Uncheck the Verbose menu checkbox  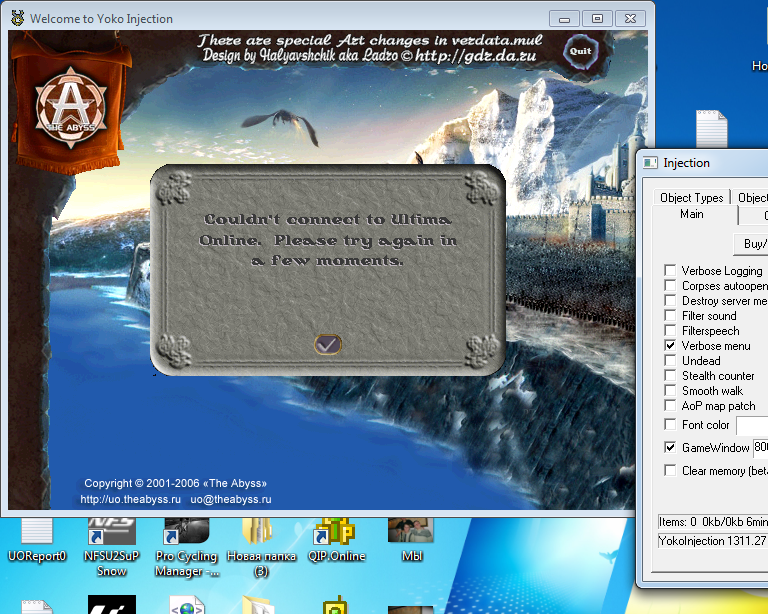pyautogui.click(x=670, y=346)
